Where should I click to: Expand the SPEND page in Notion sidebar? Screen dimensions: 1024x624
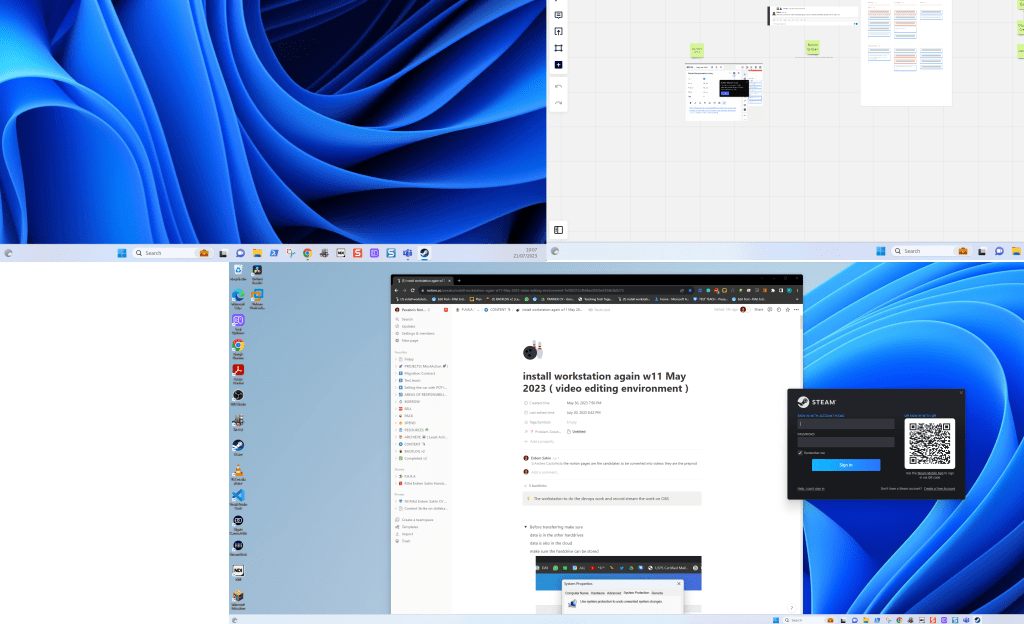[x=396, y=423]
